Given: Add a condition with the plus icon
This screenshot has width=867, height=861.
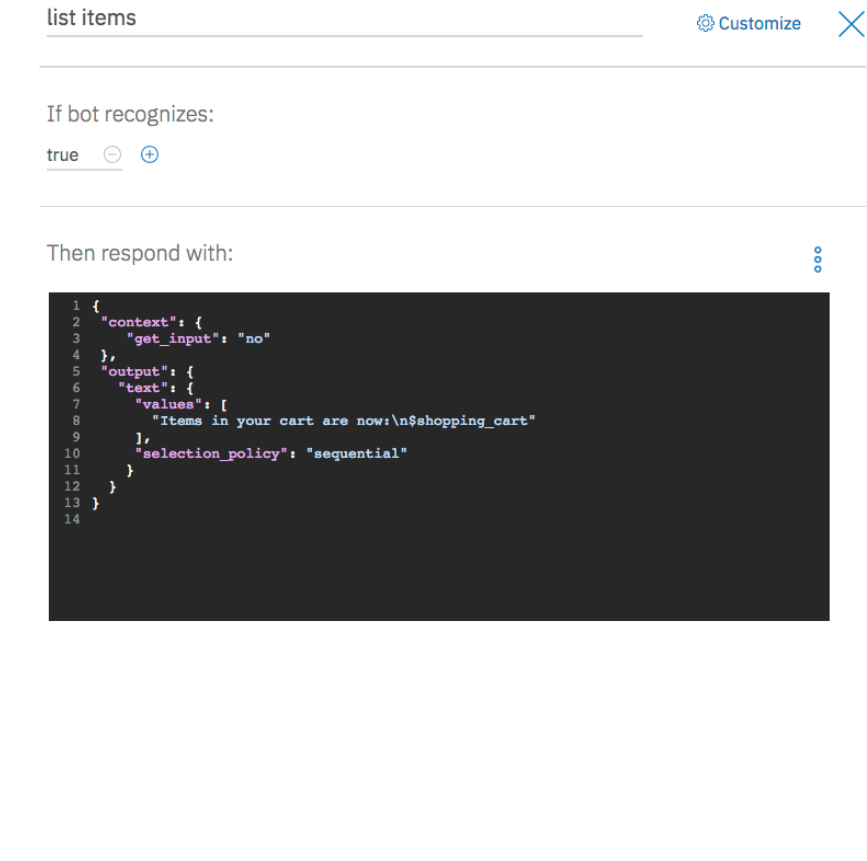Looking at the screenshot, I should point(149,154).
